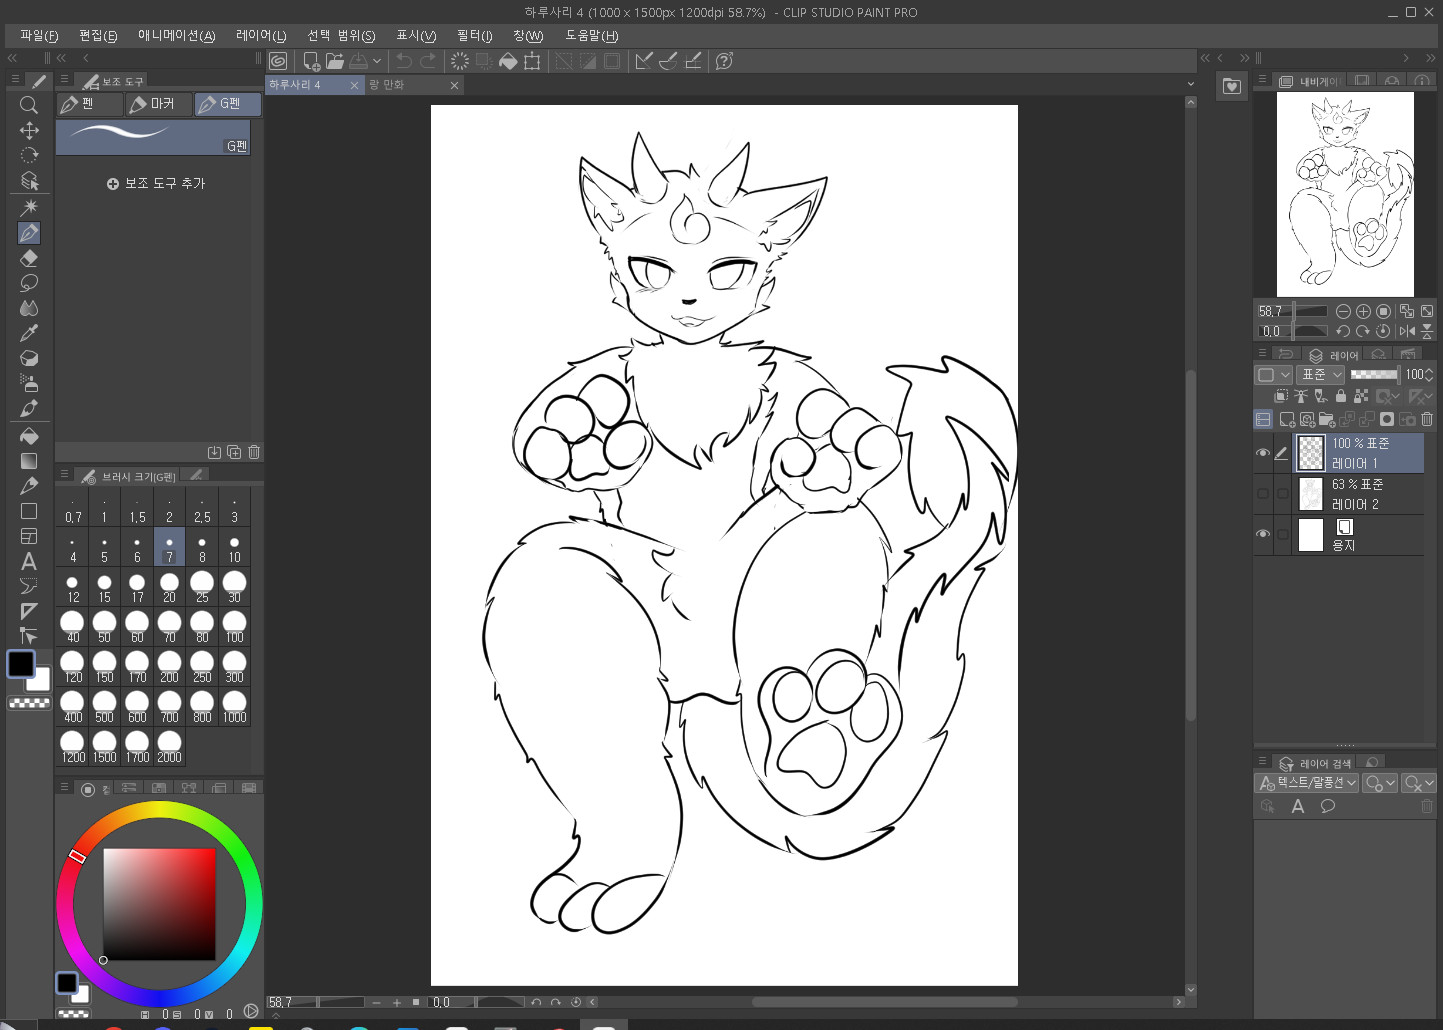Screen dimensions: 1443x1030
Task: Undo last action in command bar
Action: (x=404, y=61)
